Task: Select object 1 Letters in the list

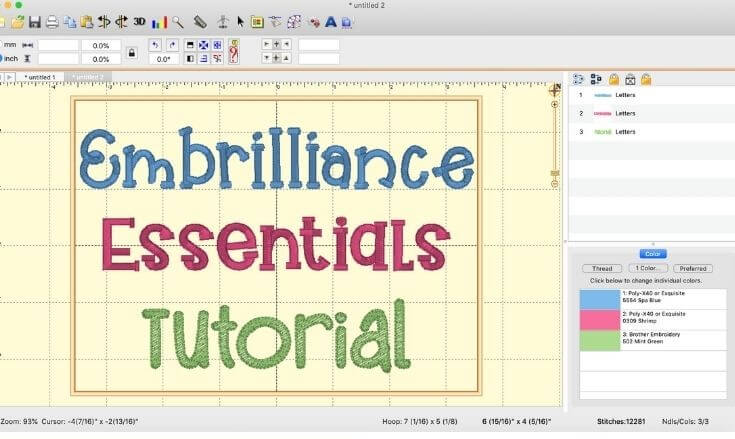Action: point(652,95)
